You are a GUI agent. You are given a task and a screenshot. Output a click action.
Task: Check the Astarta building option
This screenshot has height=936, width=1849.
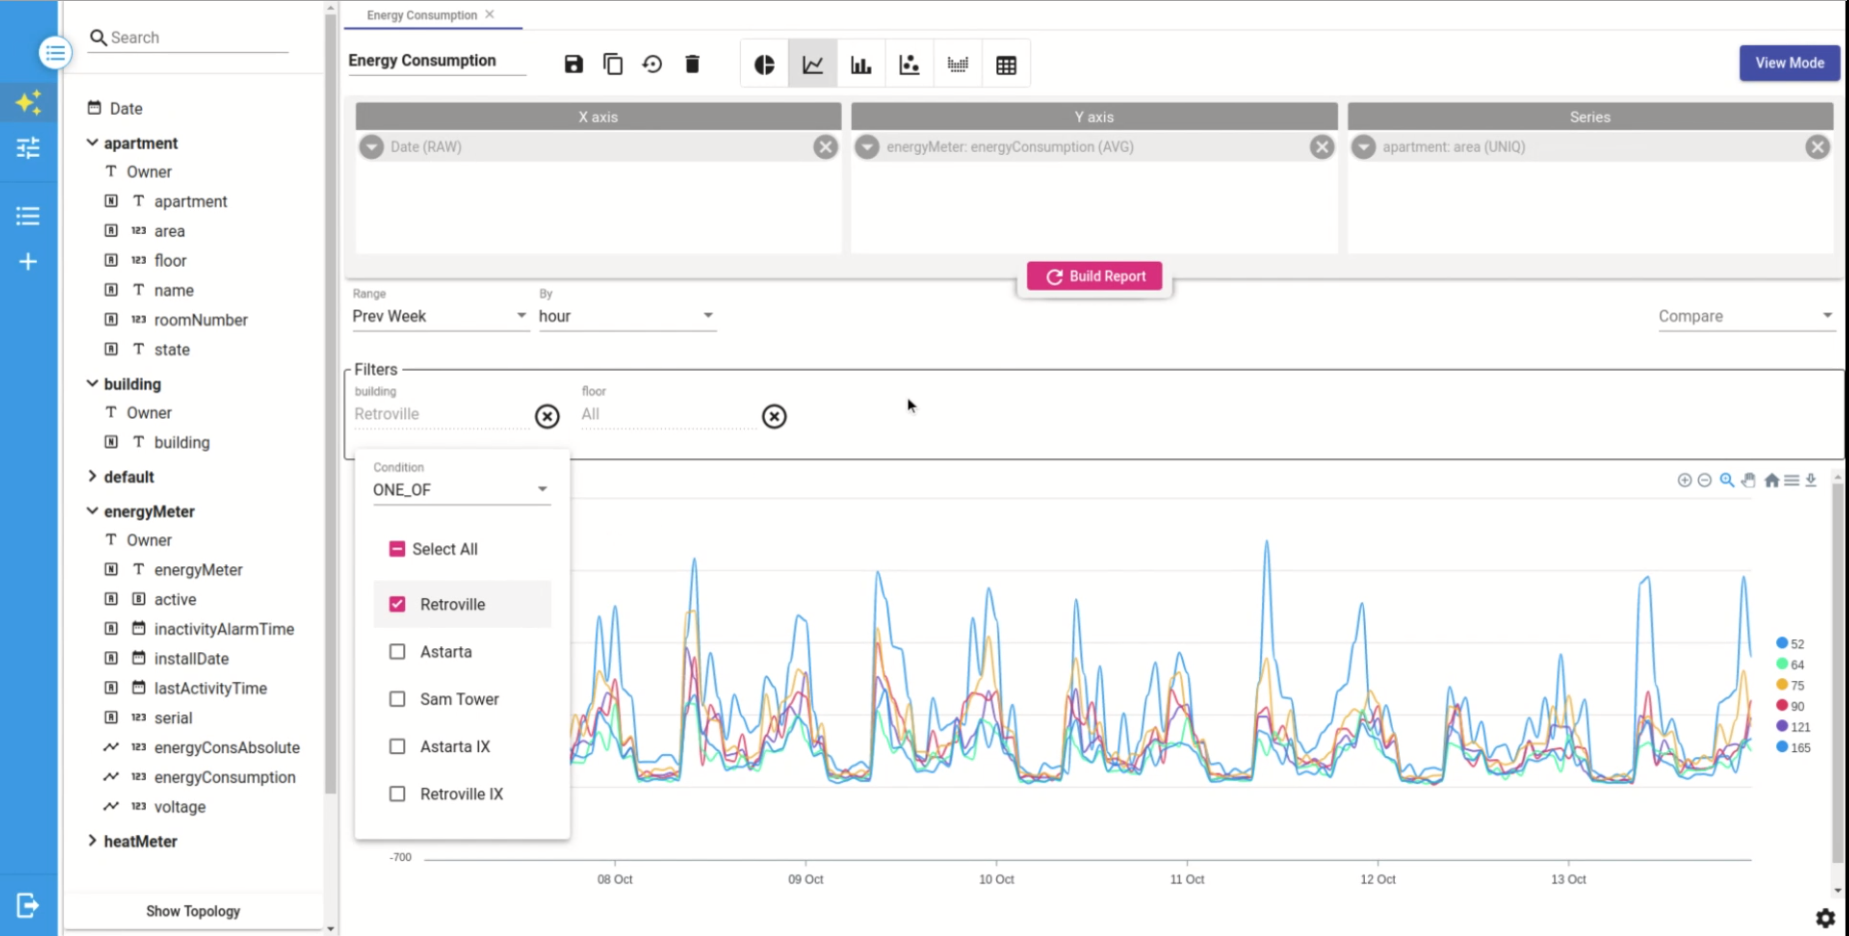[397, 652]
